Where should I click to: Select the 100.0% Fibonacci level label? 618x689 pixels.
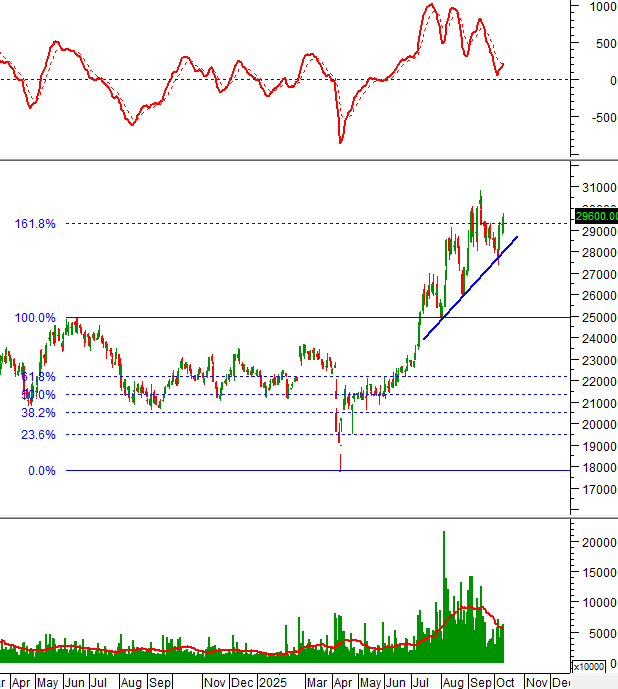point(35,318)
